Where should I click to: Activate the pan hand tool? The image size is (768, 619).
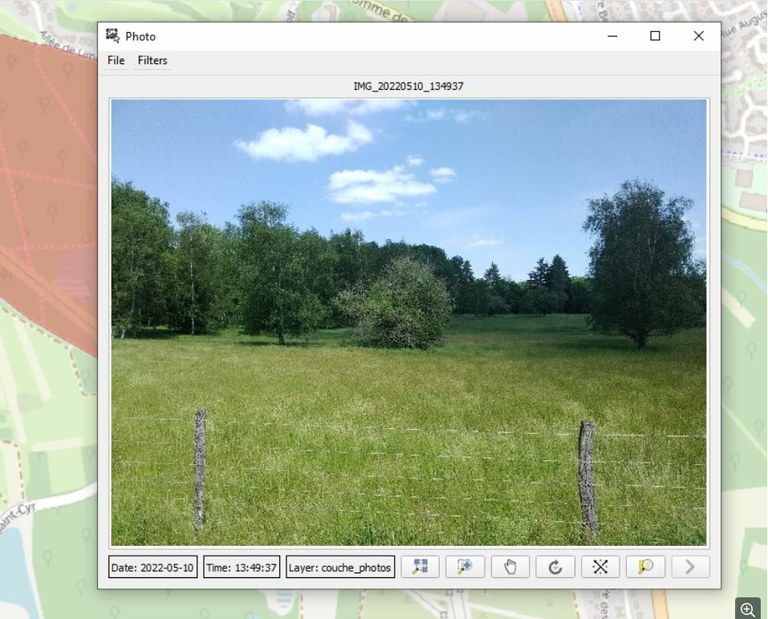pyautogui.click(x=510, y=567)
